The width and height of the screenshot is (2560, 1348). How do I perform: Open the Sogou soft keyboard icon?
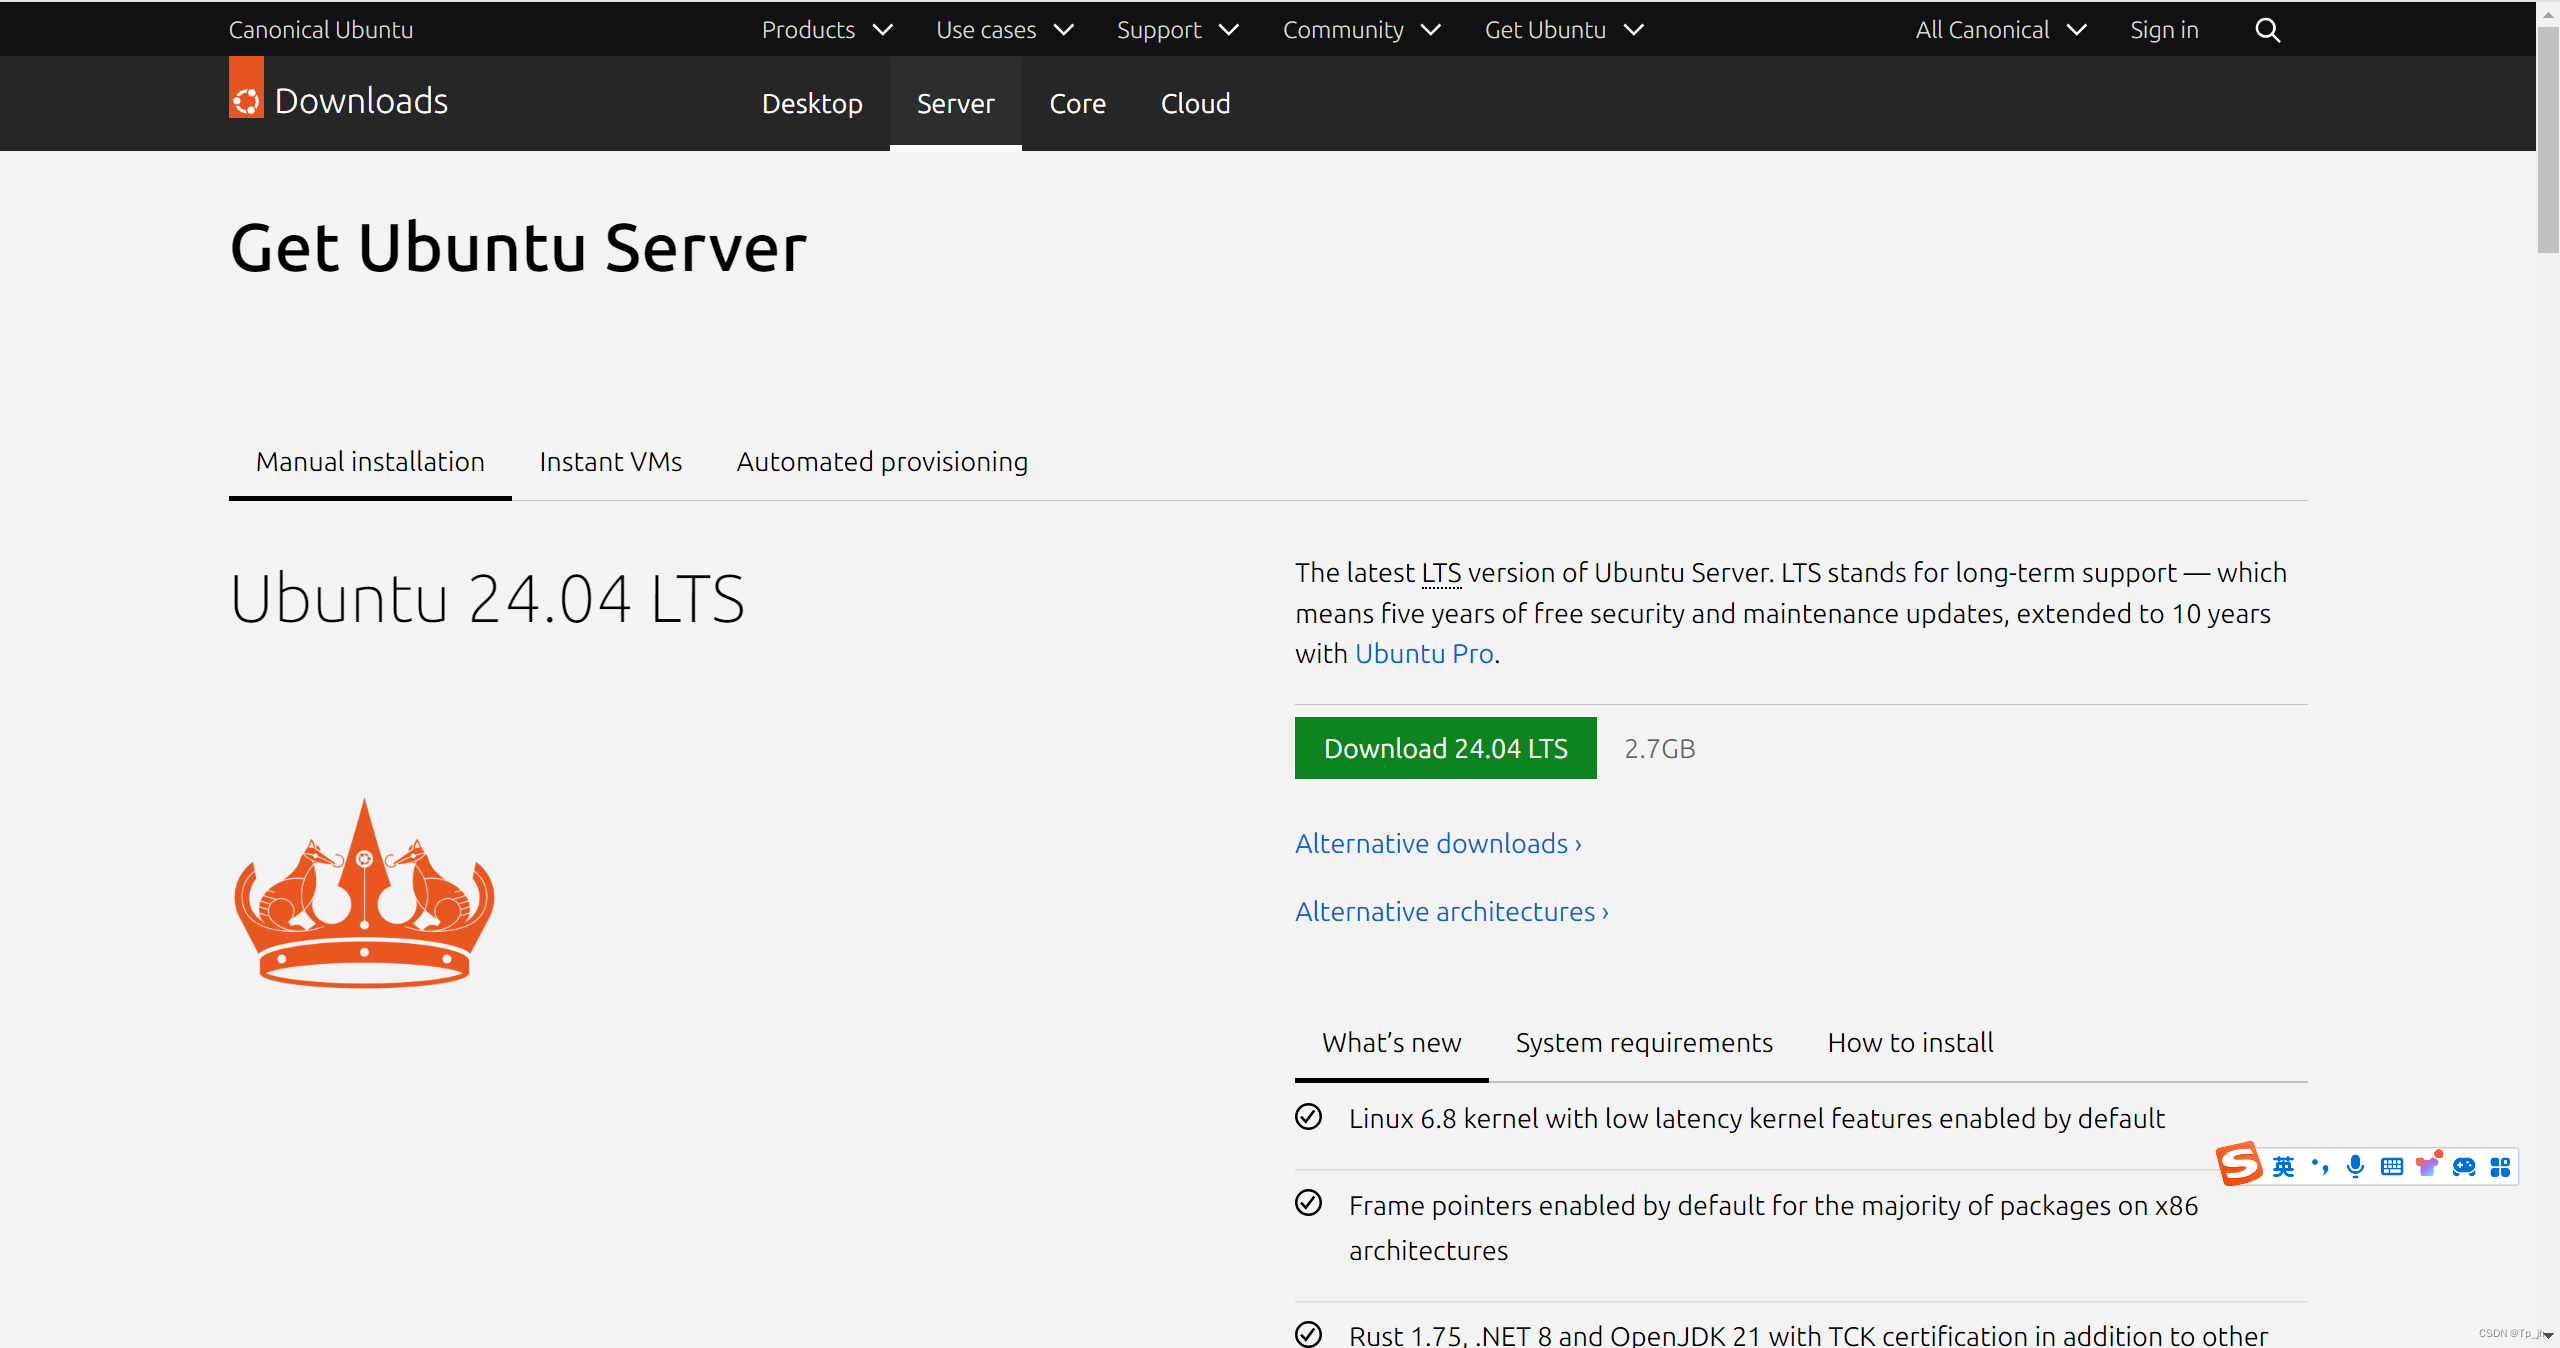[2391, 1166]
